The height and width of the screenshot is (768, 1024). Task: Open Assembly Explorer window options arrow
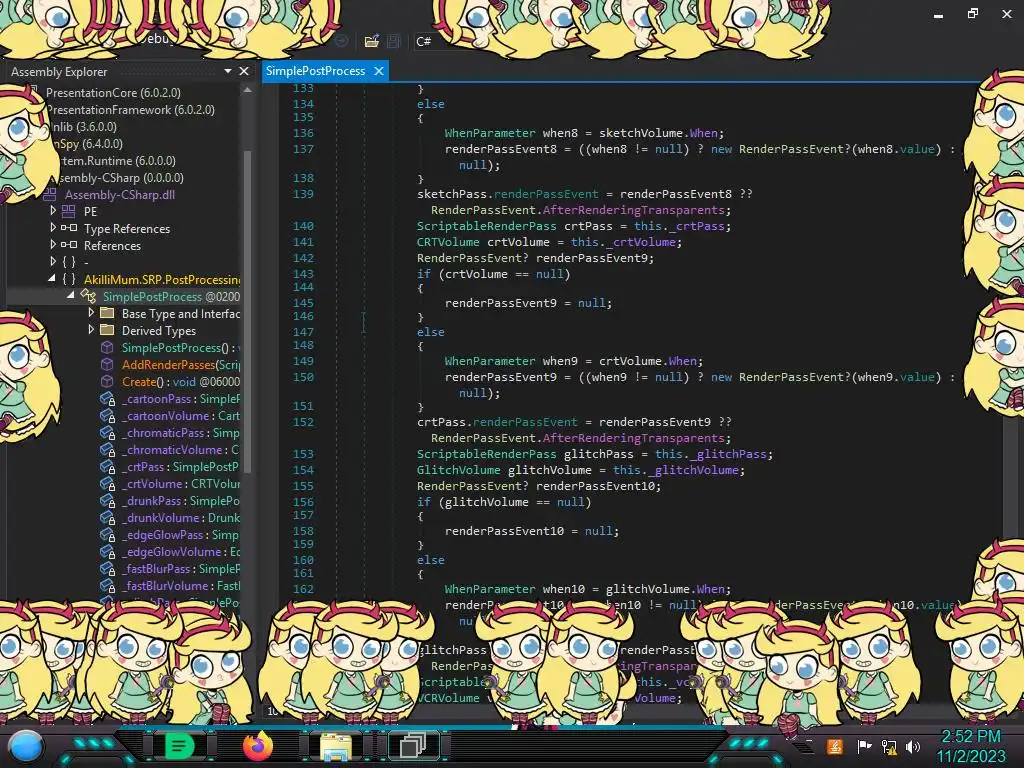[227, 71]
